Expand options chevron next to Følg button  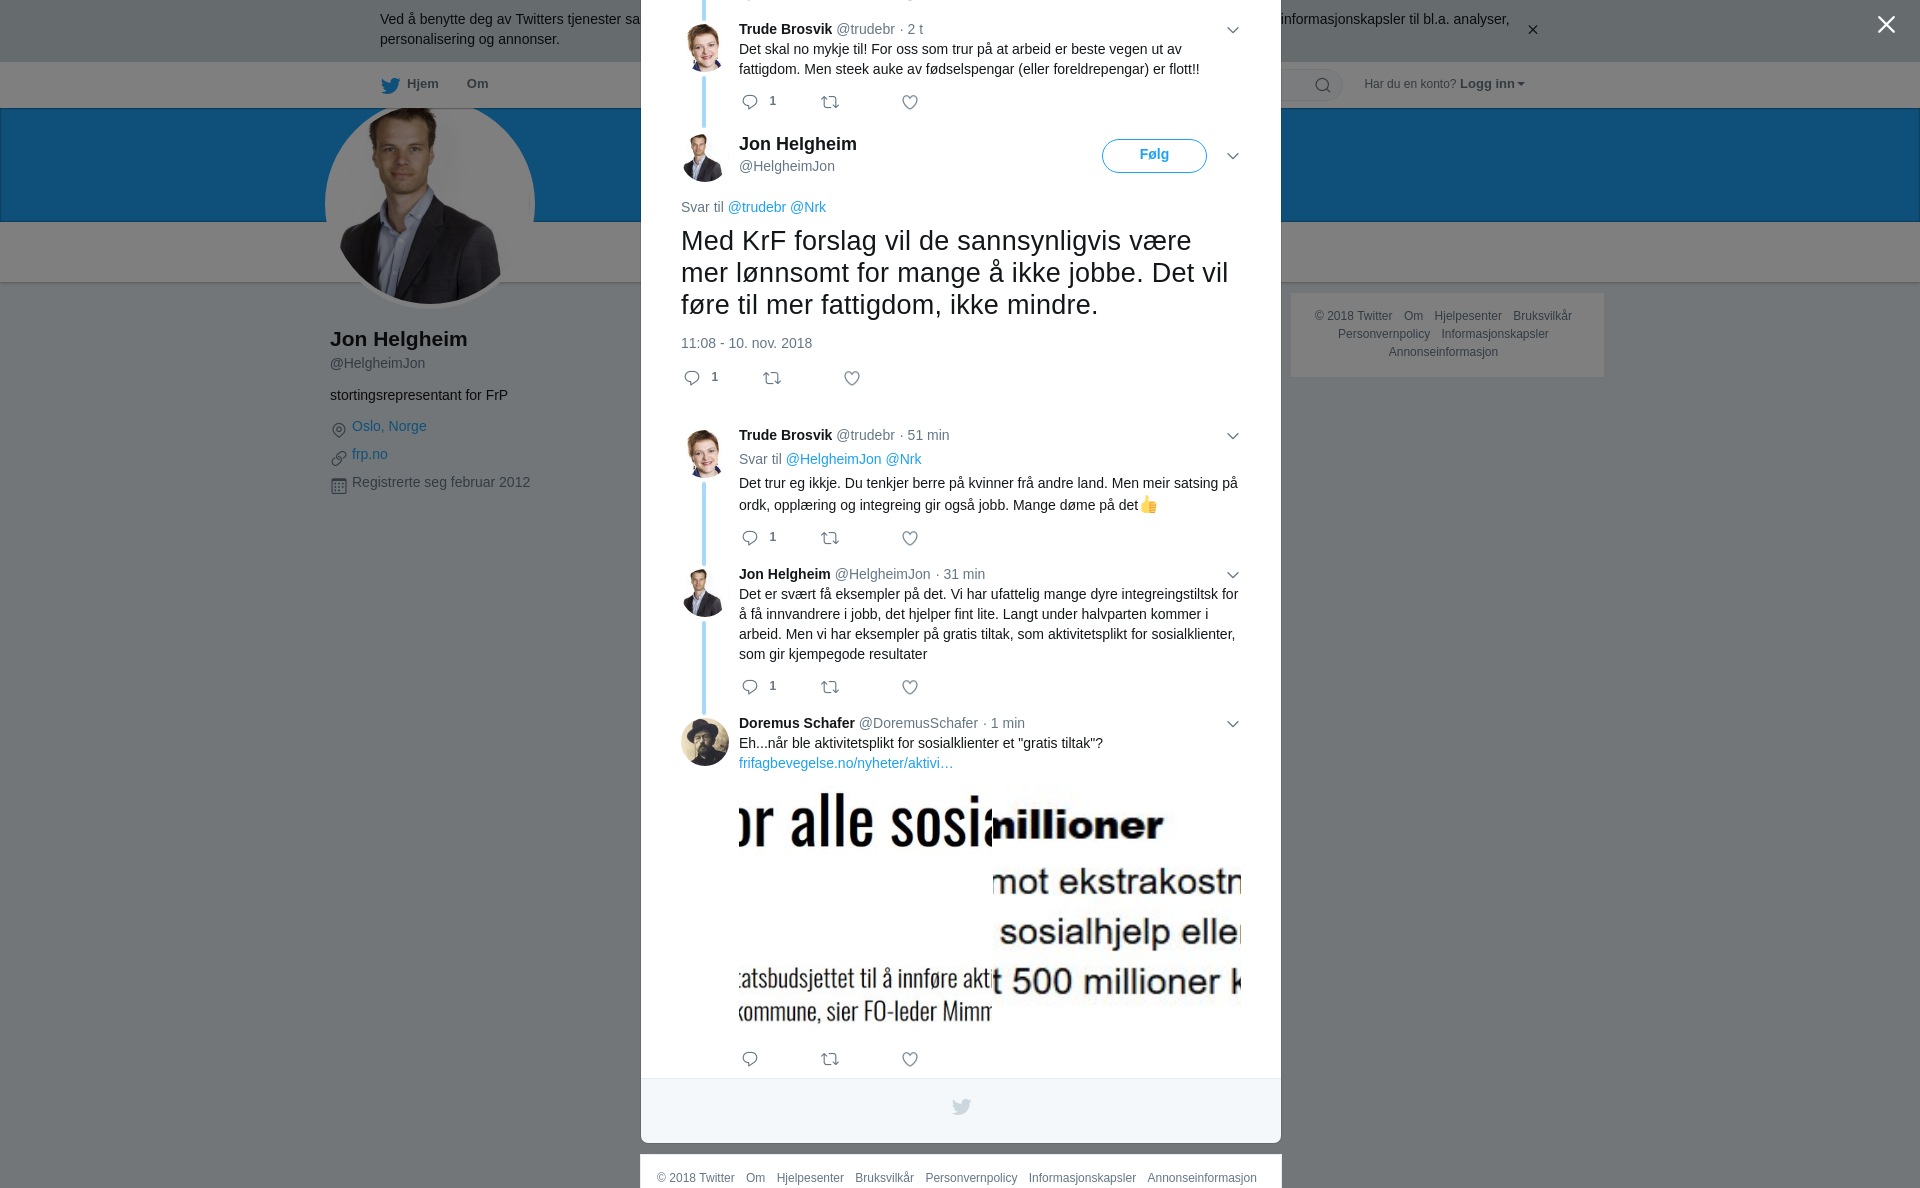(1233, 156)
